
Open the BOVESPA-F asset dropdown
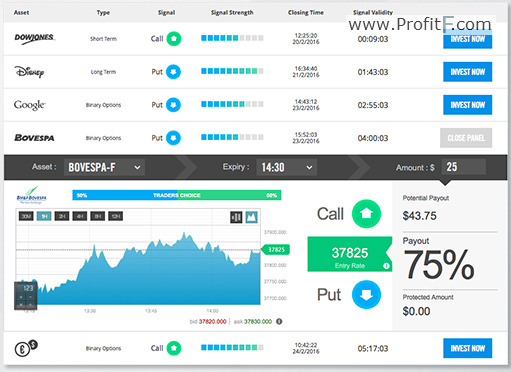coord(104,167)
